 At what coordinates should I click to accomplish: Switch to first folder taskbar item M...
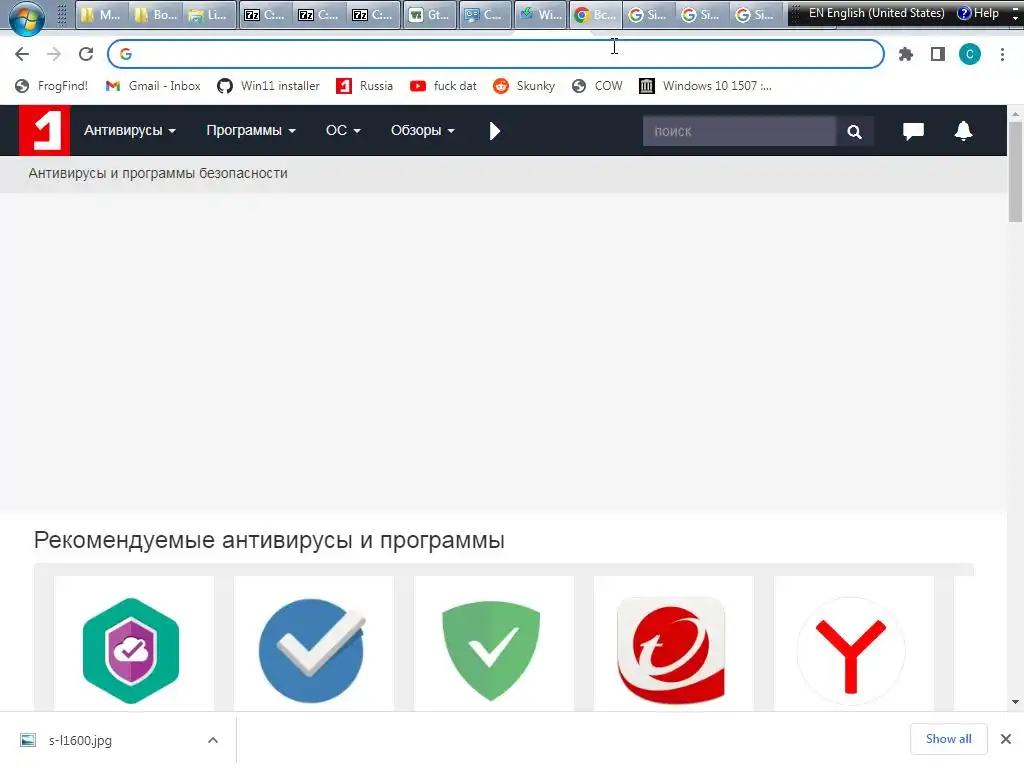101,14
